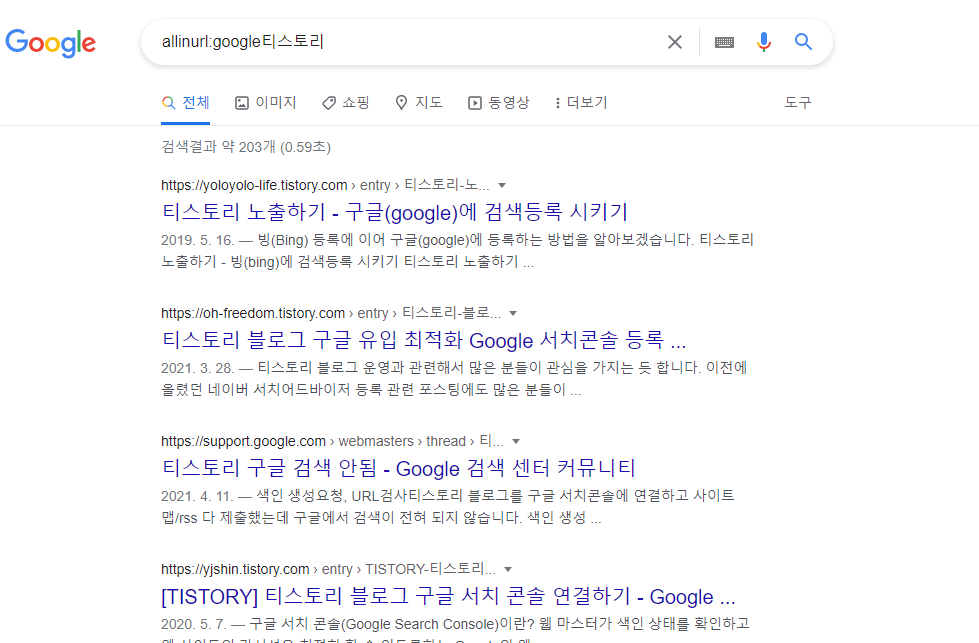Click snippet text dated 2021. 4. 11.
This screenshot has height=643, width=979.
tap(448, 506)
